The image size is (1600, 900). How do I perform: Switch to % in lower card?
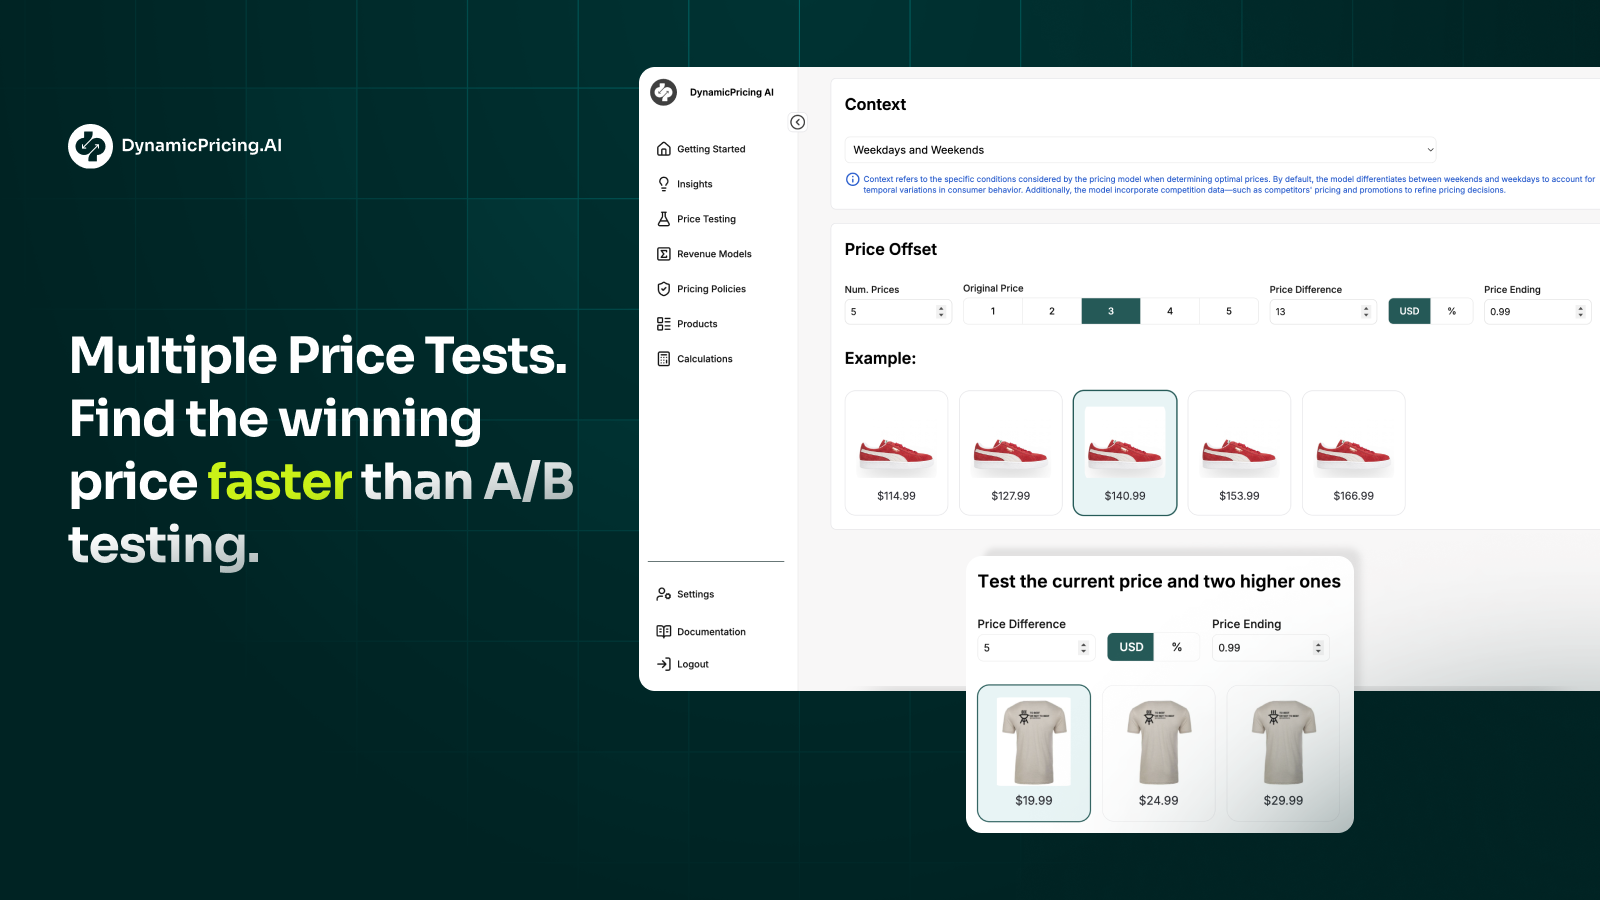coord(1177,647)
